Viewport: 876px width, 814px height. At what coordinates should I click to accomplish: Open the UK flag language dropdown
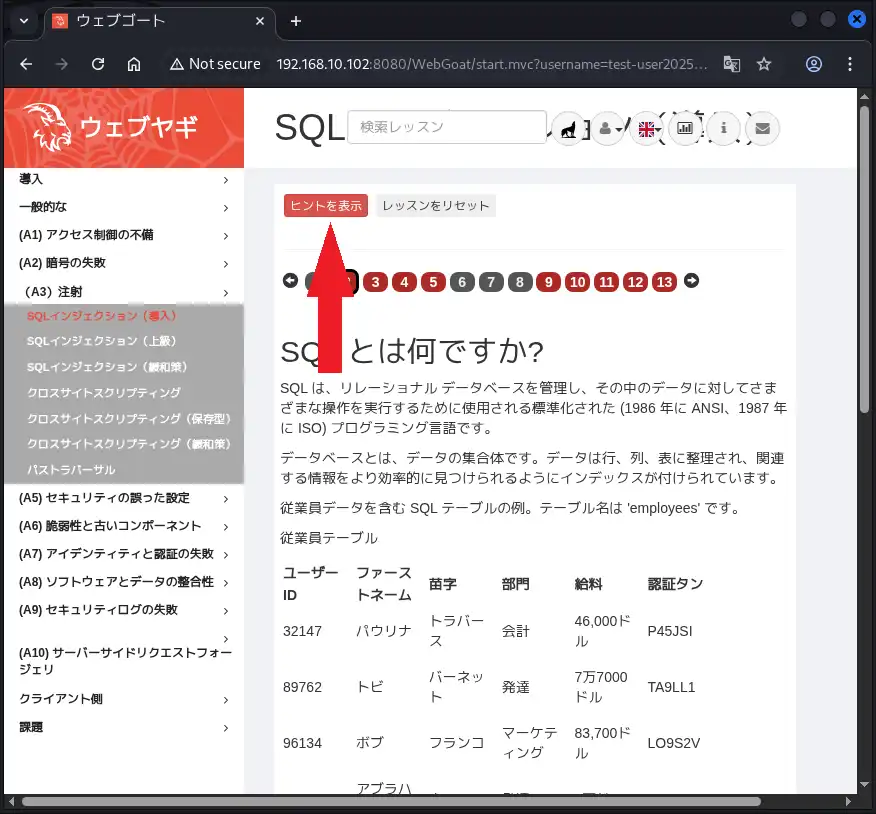pos(646,128)
